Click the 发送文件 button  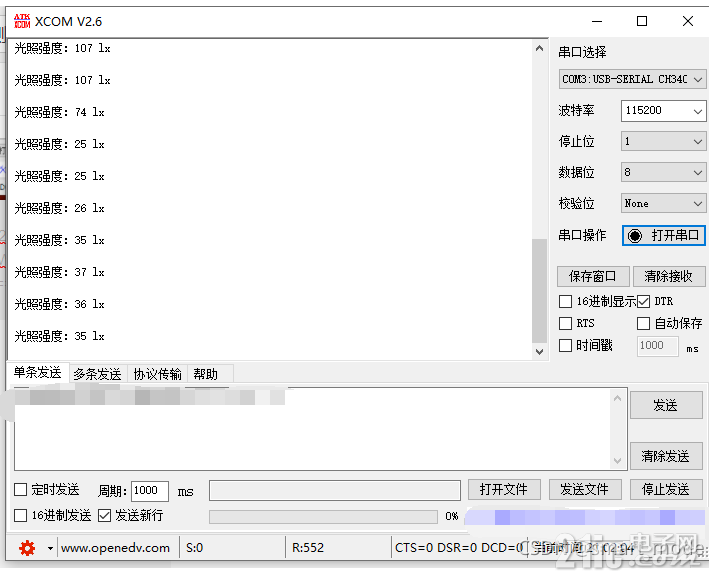tap(585, 490)
